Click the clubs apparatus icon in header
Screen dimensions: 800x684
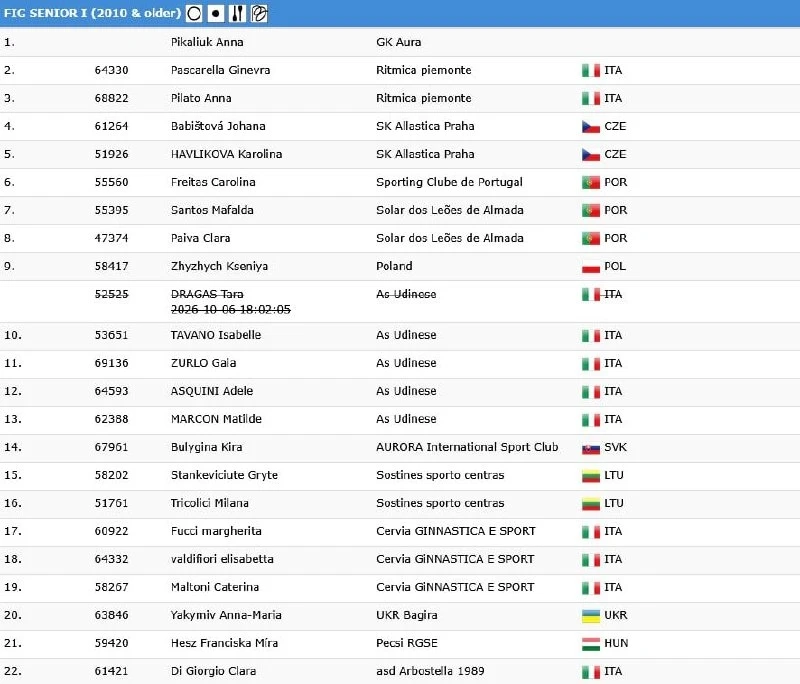(x=237, y=13)
